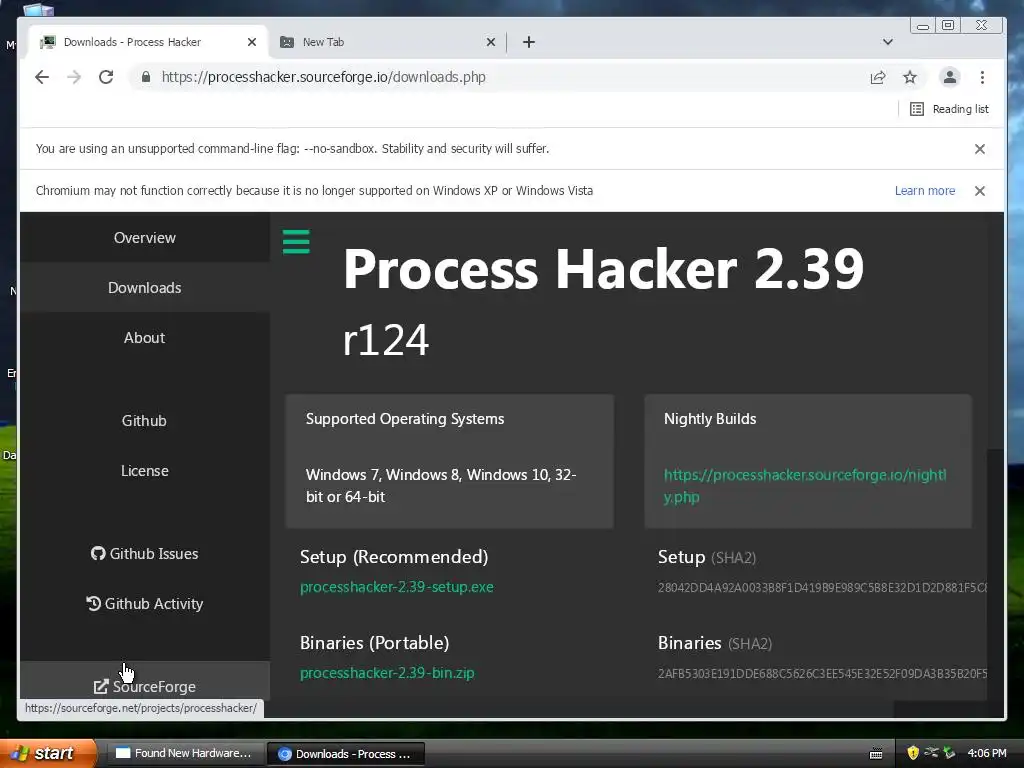Toggle the green hamburger menu icon

point(296,241)
